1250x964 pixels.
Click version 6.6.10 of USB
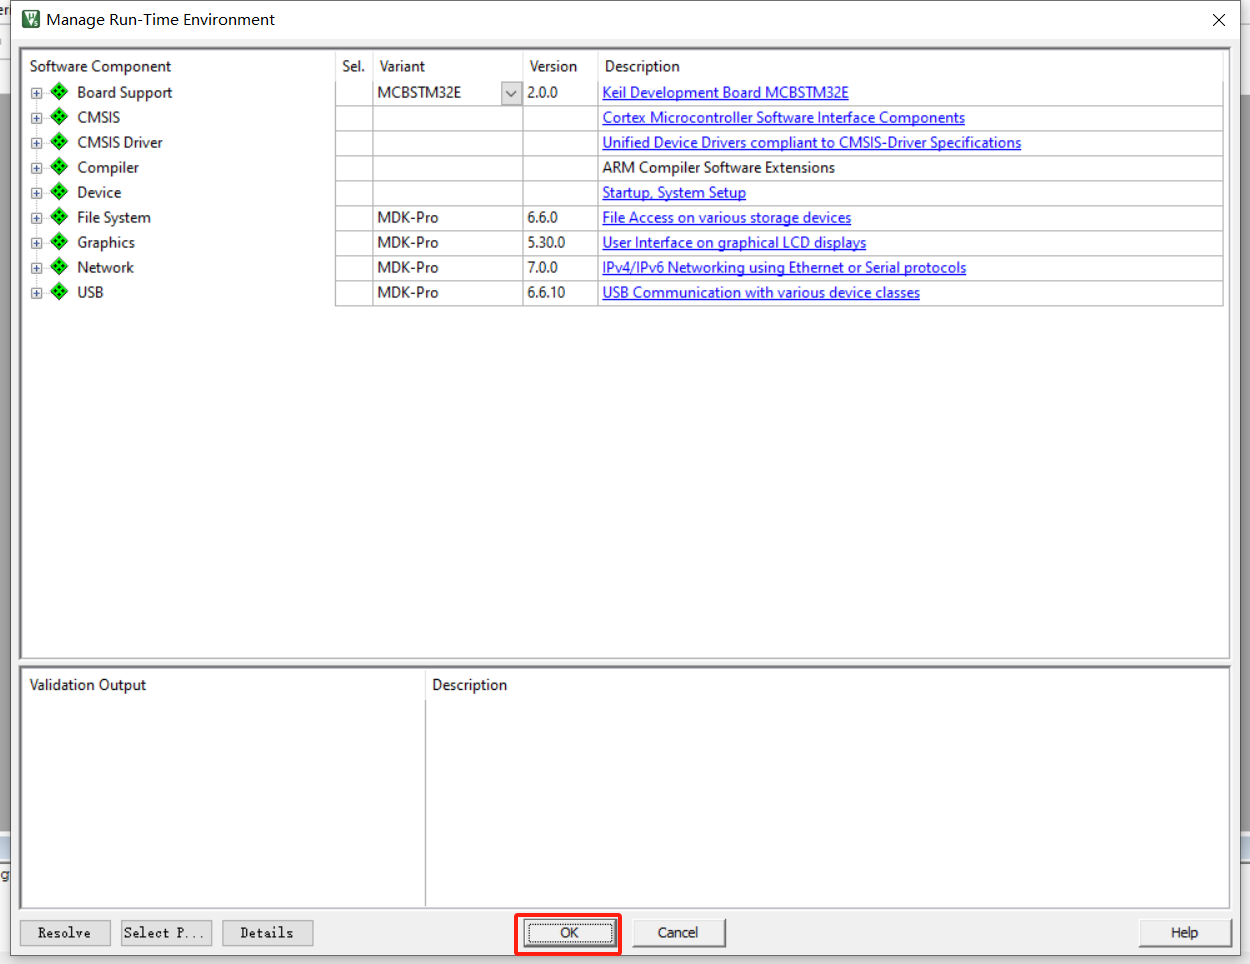tap(546, 292)
